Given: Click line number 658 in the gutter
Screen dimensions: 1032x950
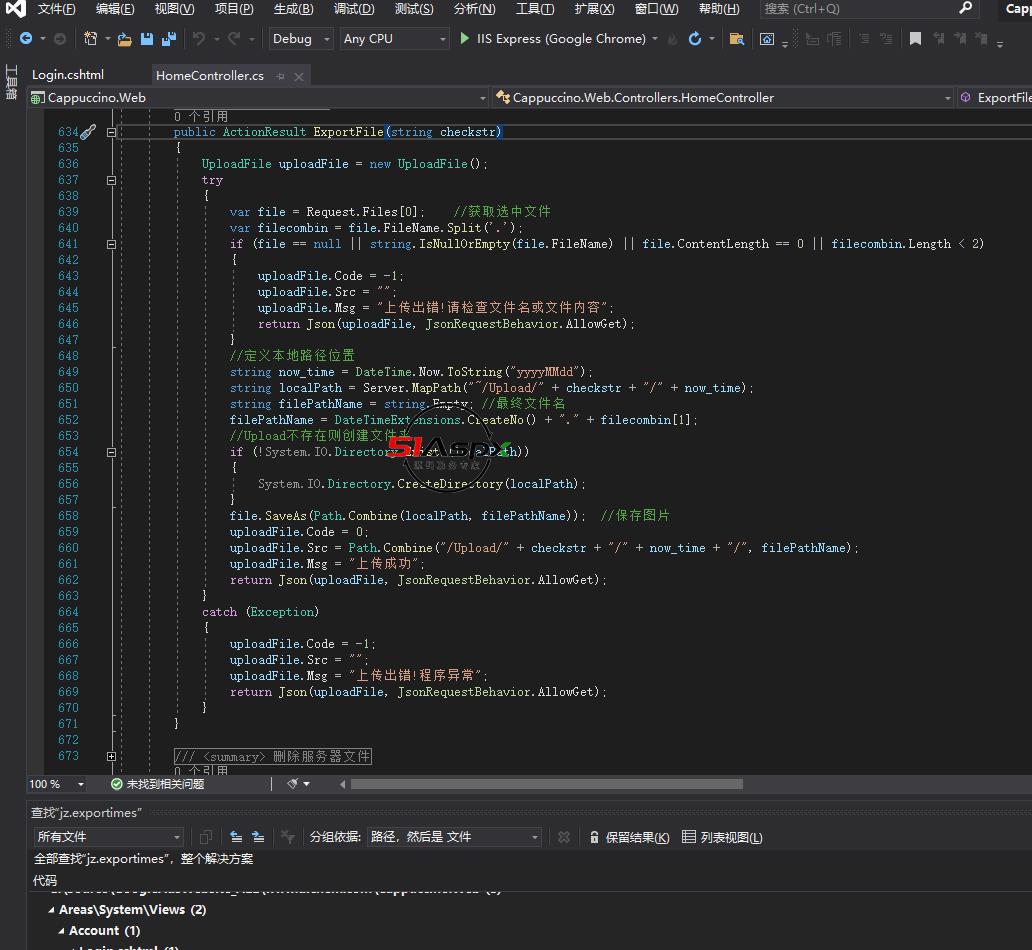Looking at the screenshot, I should (68, 515).
